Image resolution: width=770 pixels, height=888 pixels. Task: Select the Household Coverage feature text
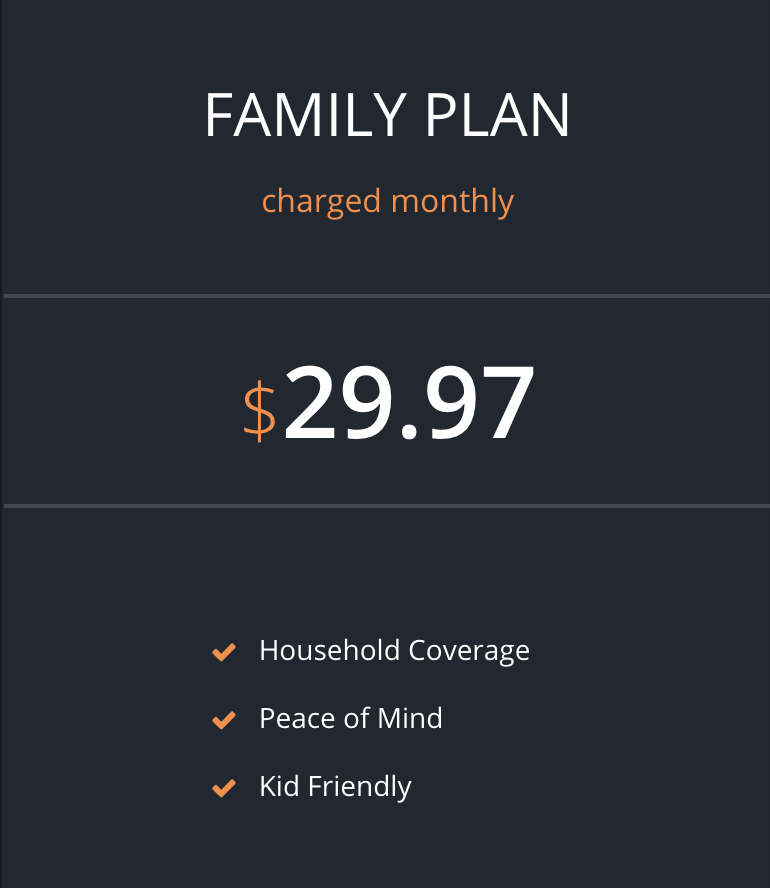(x=394, y=651)
